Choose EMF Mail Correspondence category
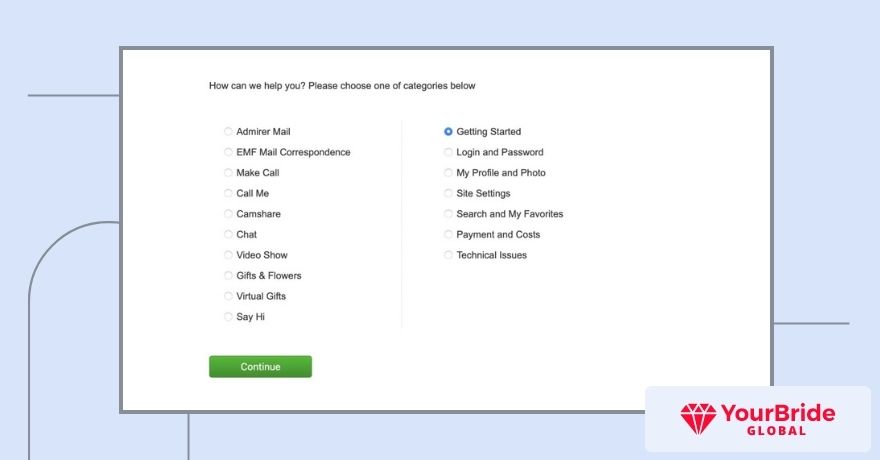This screenshot has height=460, width=880. (228, 152)
